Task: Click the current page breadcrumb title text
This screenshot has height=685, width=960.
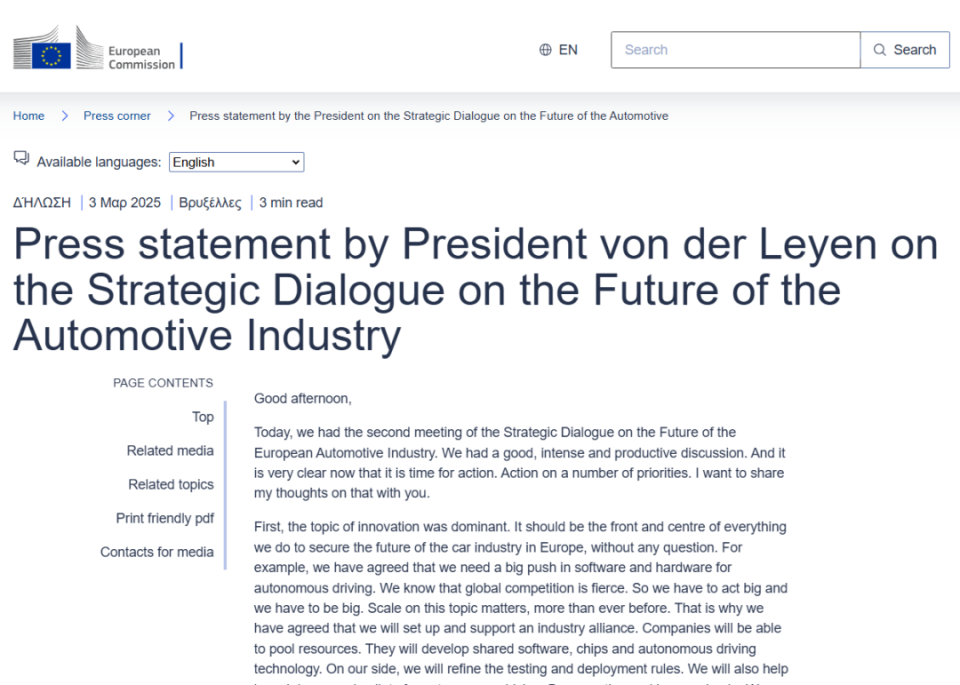Action: coord(428,116)
